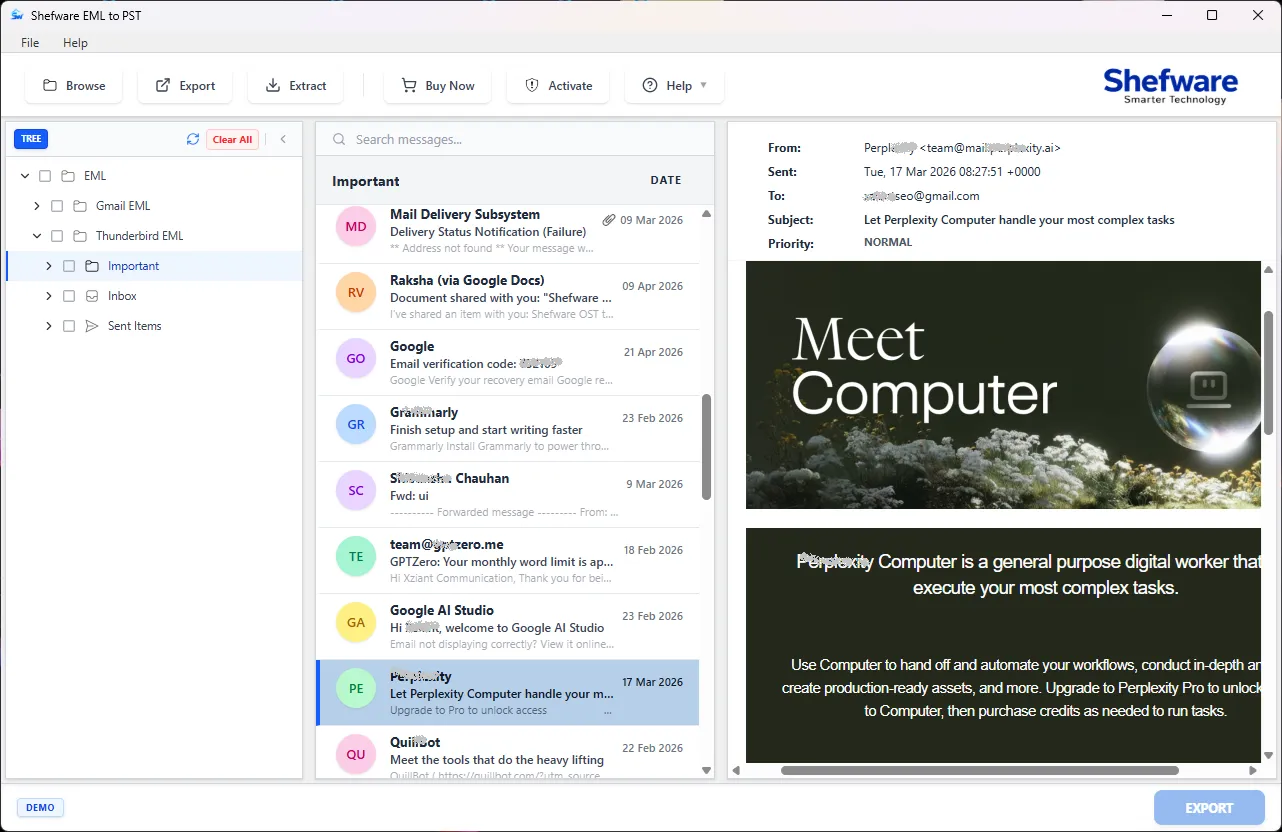
Task: Click the message list scroll-up arrow
Action: pyautogui.click(x=707, y=214)
